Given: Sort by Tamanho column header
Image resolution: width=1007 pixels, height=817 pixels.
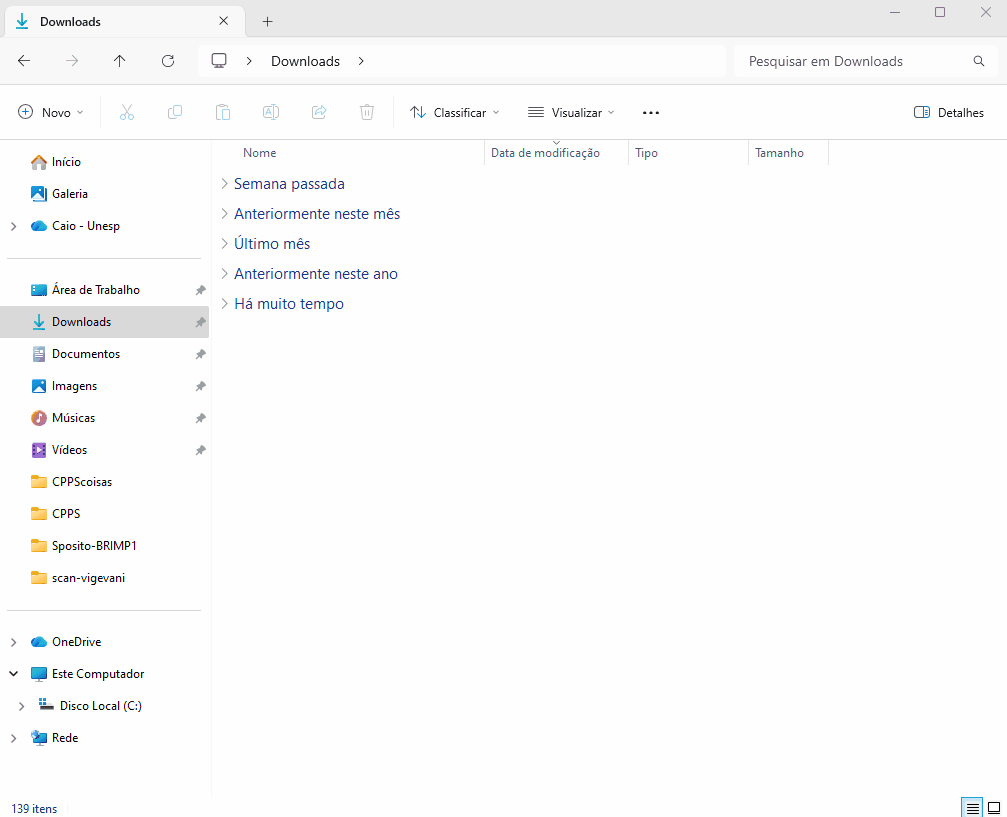Looking at the screenshot, I should point(779,153).
